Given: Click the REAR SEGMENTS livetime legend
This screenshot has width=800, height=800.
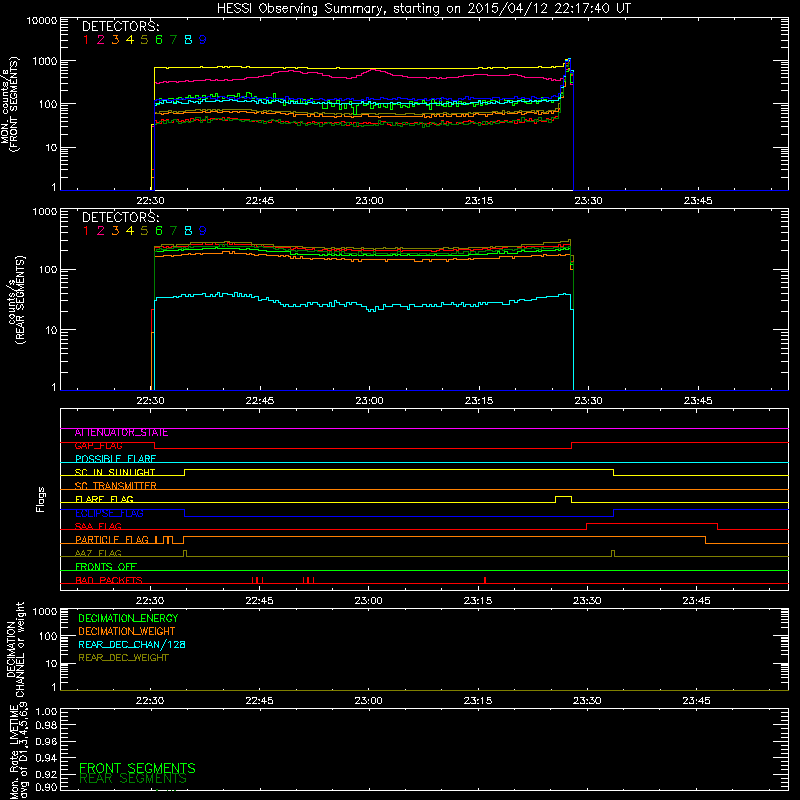Looking at the screenshot, I should [x=133, y=779].
